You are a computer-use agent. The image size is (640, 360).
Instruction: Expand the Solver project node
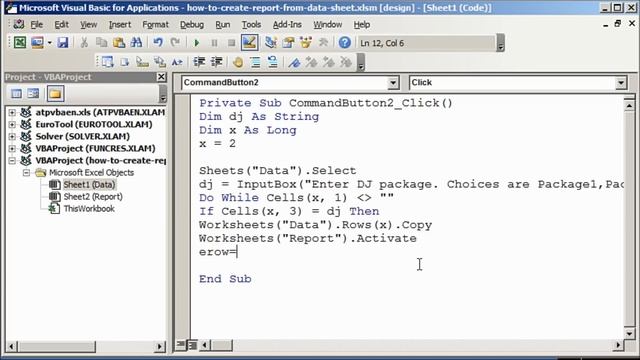pyautogui.click(x=12, y=136)
